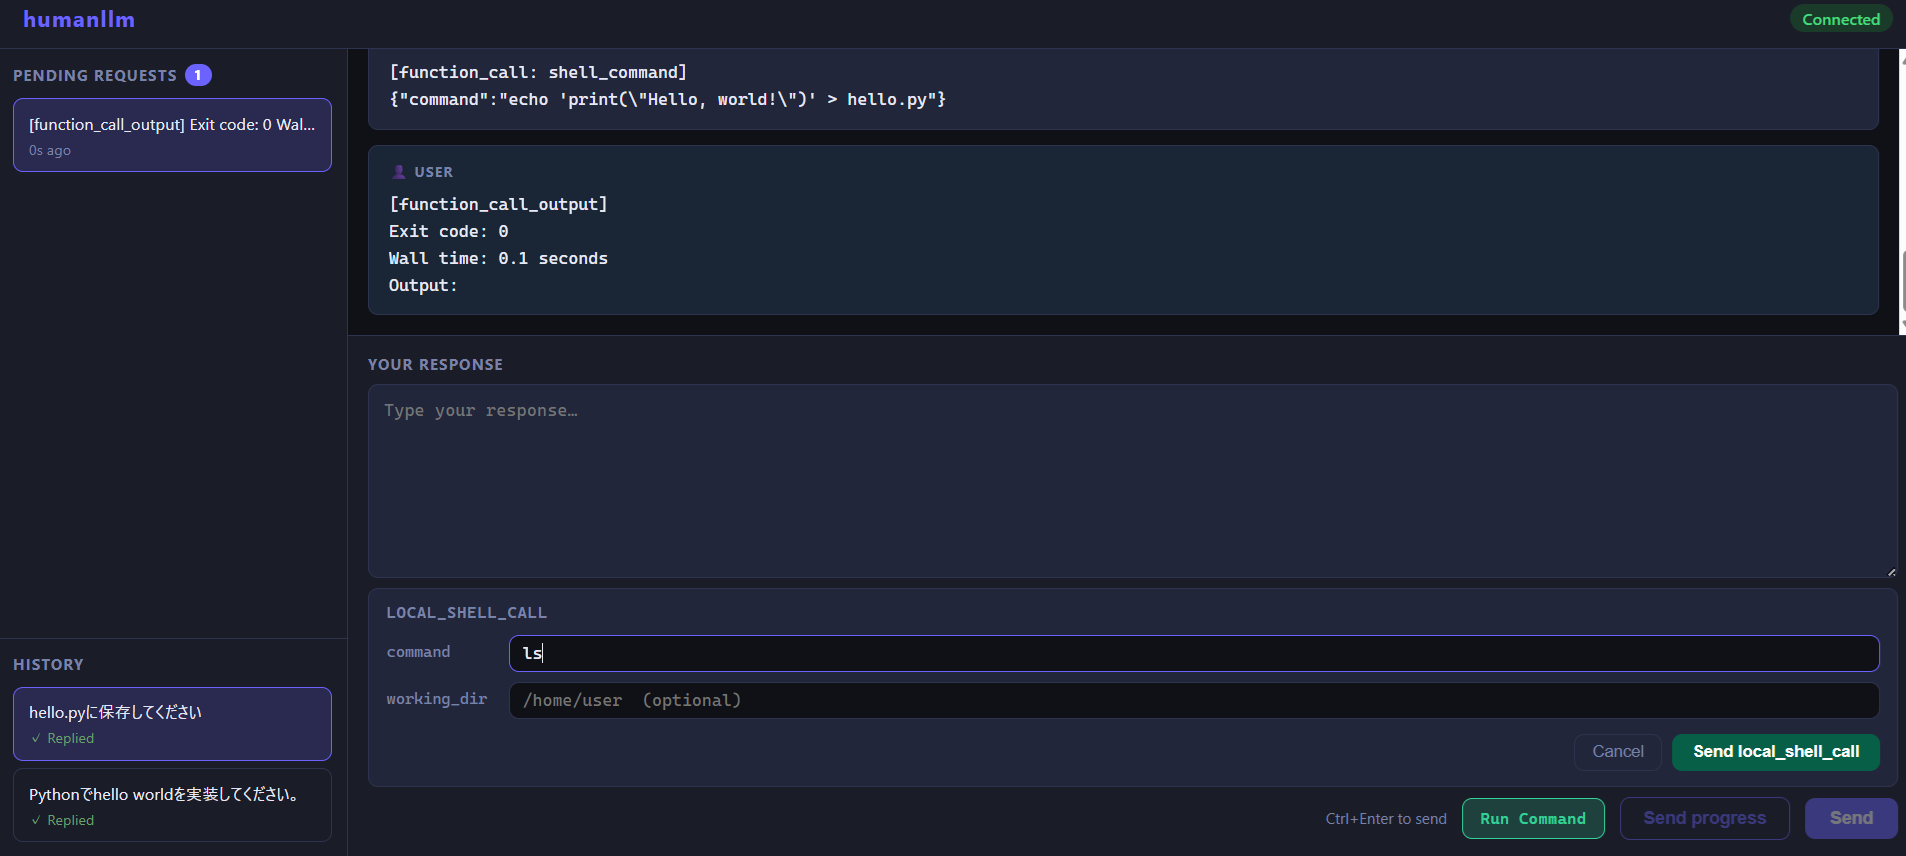Click the Replied checkmark under hello.py item
The width and height of the screenshot is (1906, 856).
pyautogui.click(x=36, y=739)
